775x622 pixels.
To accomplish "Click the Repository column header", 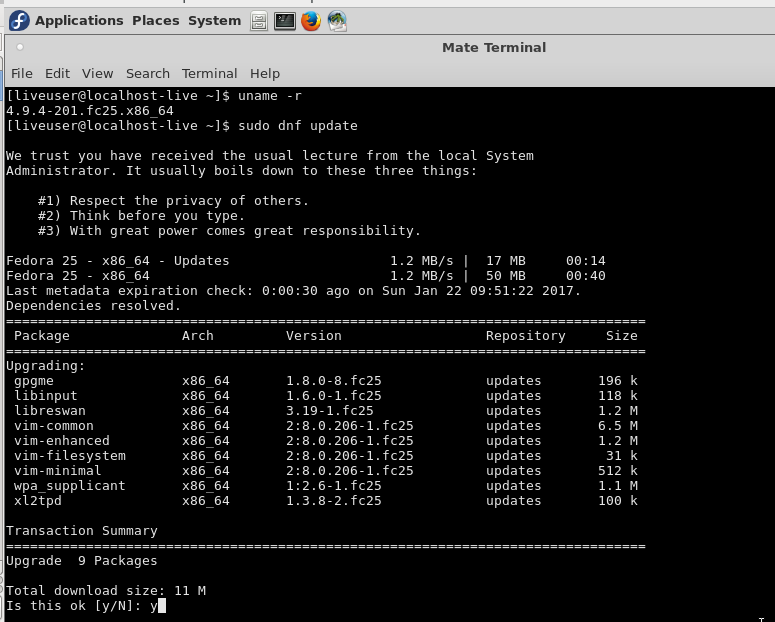I will 525,336.
